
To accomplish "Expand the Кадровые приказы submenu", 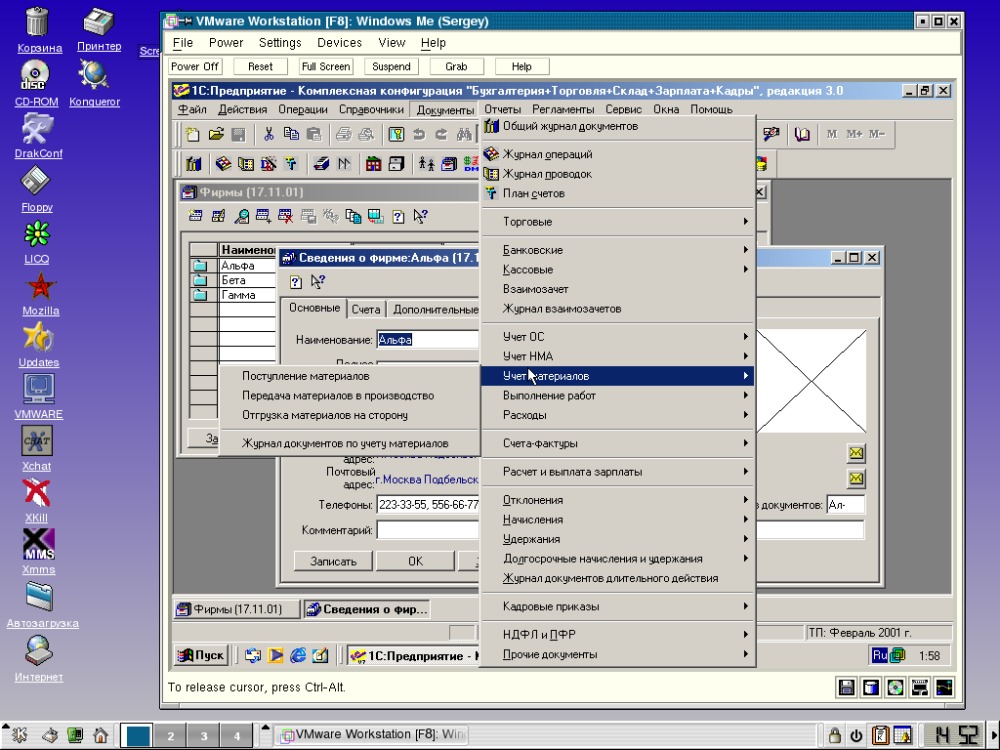I will (x=617, y=606).
